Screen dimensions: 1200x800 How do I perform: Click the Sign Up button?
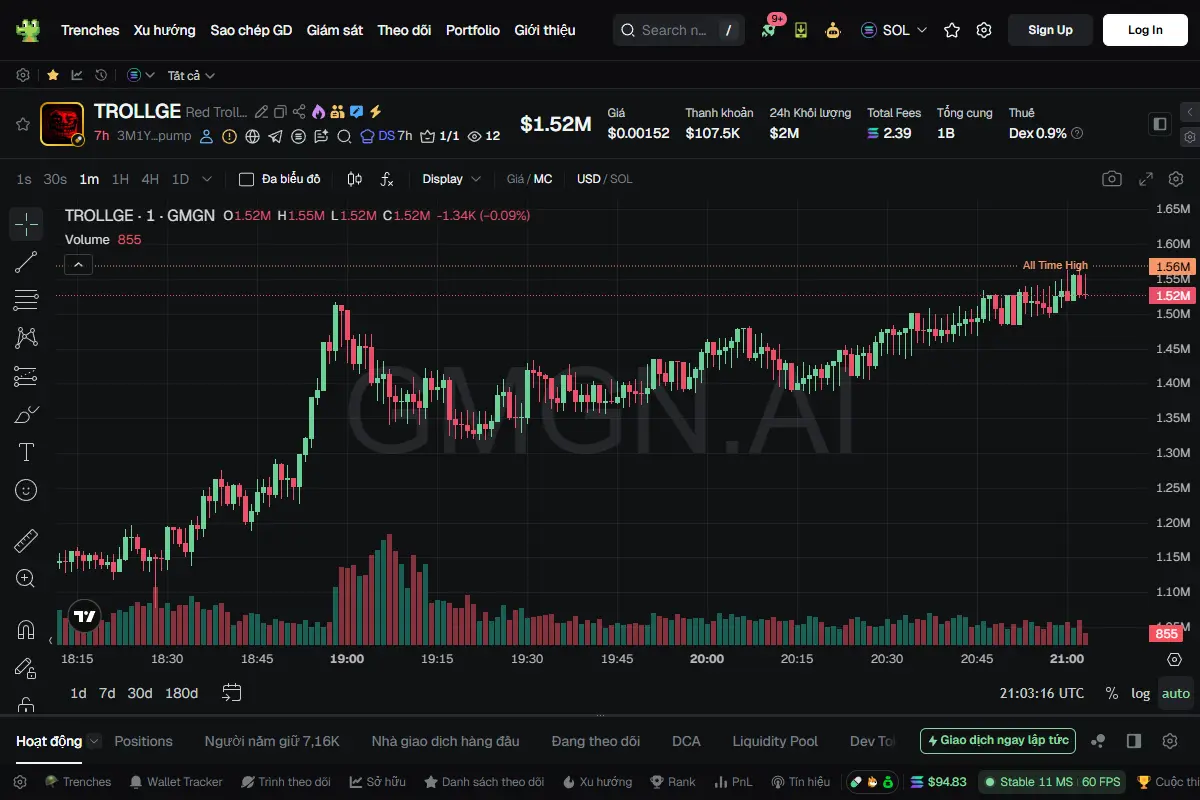tap(1050, 30)
